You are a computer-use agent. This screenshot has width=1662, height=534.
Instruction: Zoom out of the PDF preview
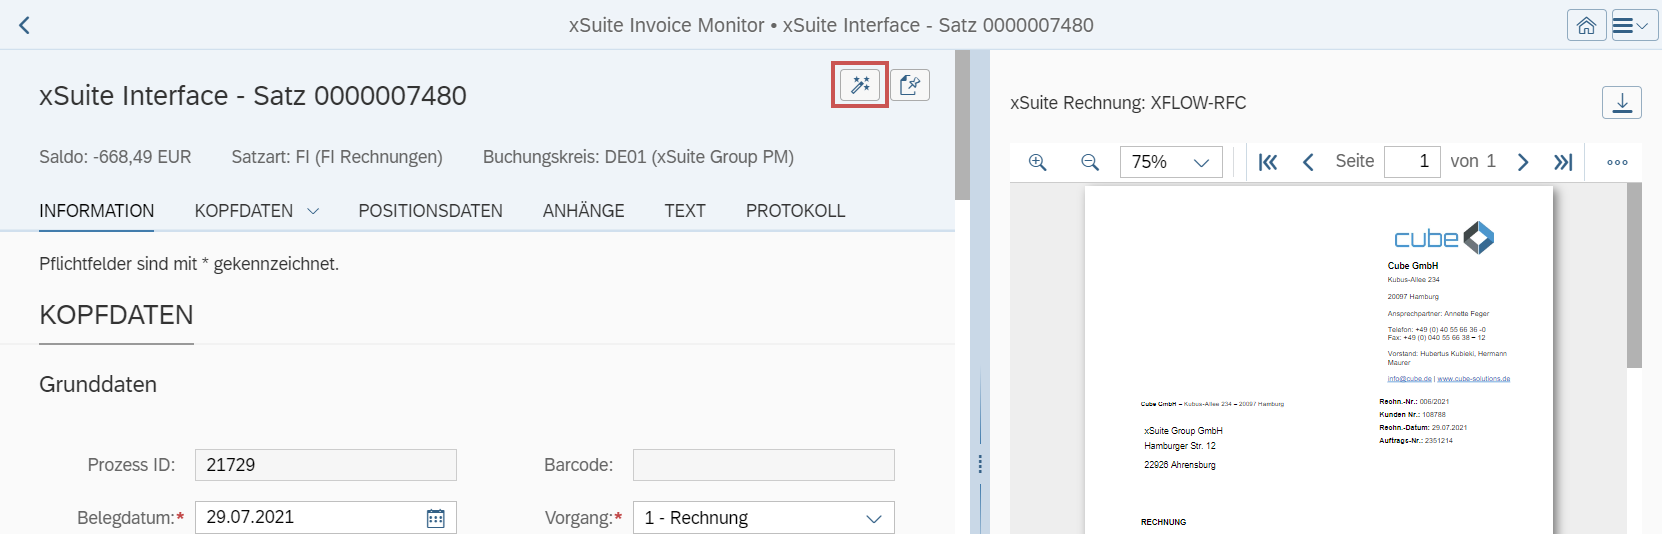point(1090,162)
